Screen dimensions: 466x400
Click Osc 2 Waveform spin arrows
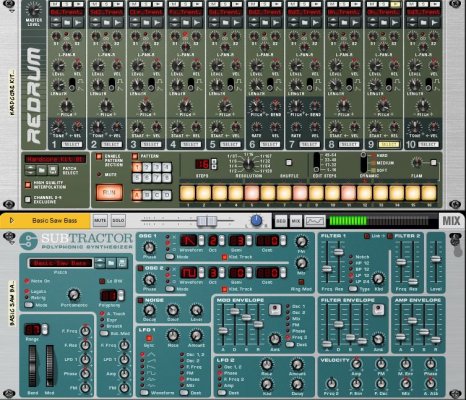point(201,273)
